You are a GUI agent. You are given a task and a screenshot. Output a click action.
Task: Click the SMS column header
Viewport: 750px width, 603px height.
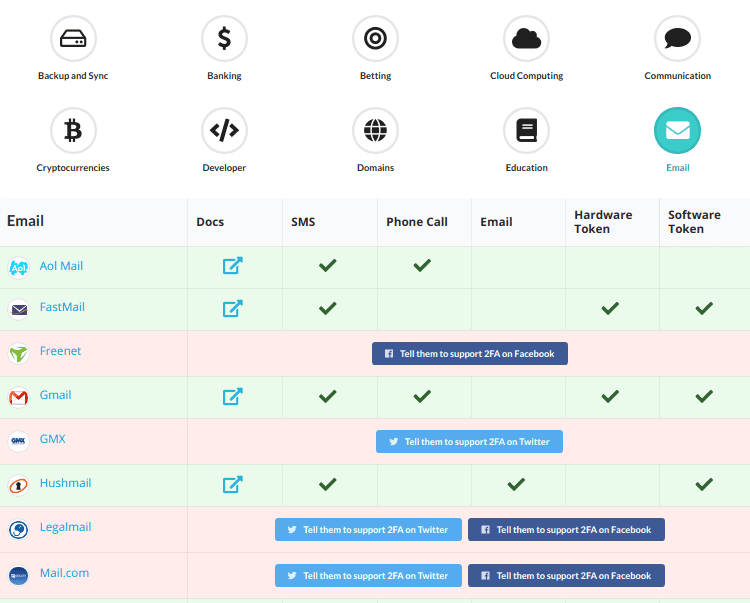[x=303, y=222]
